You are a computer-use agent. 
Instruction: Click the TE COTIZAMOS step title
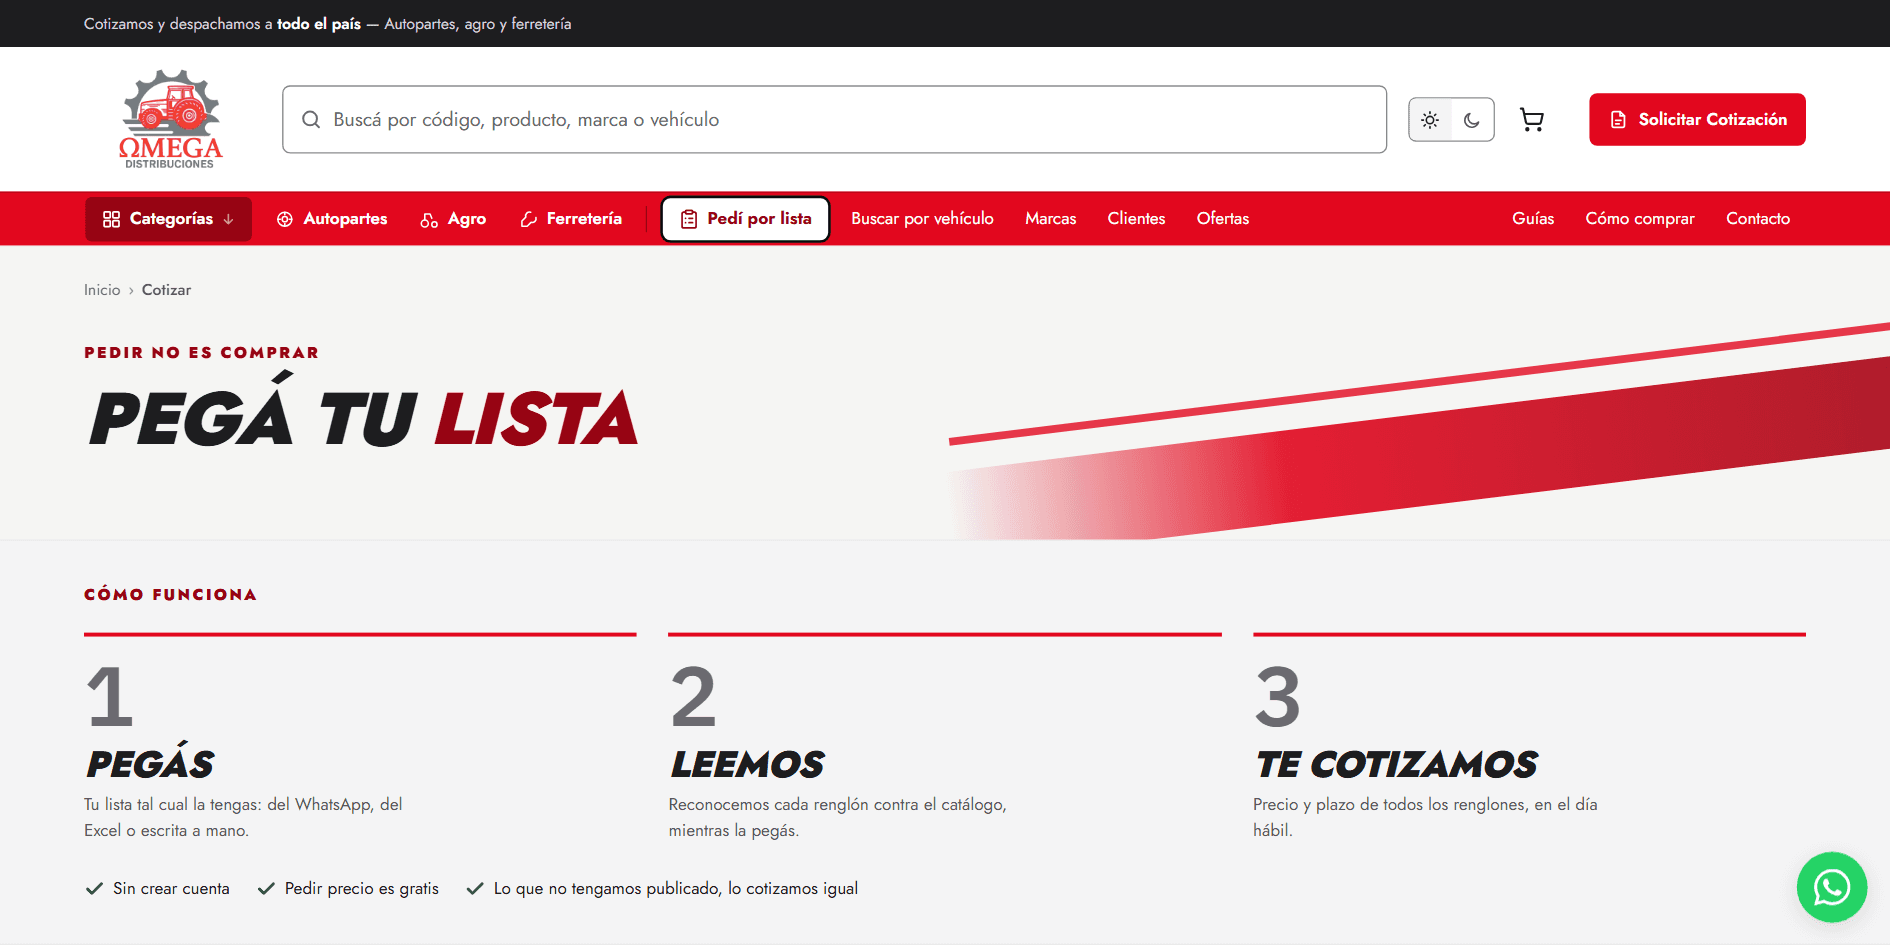coord(1396,765)
